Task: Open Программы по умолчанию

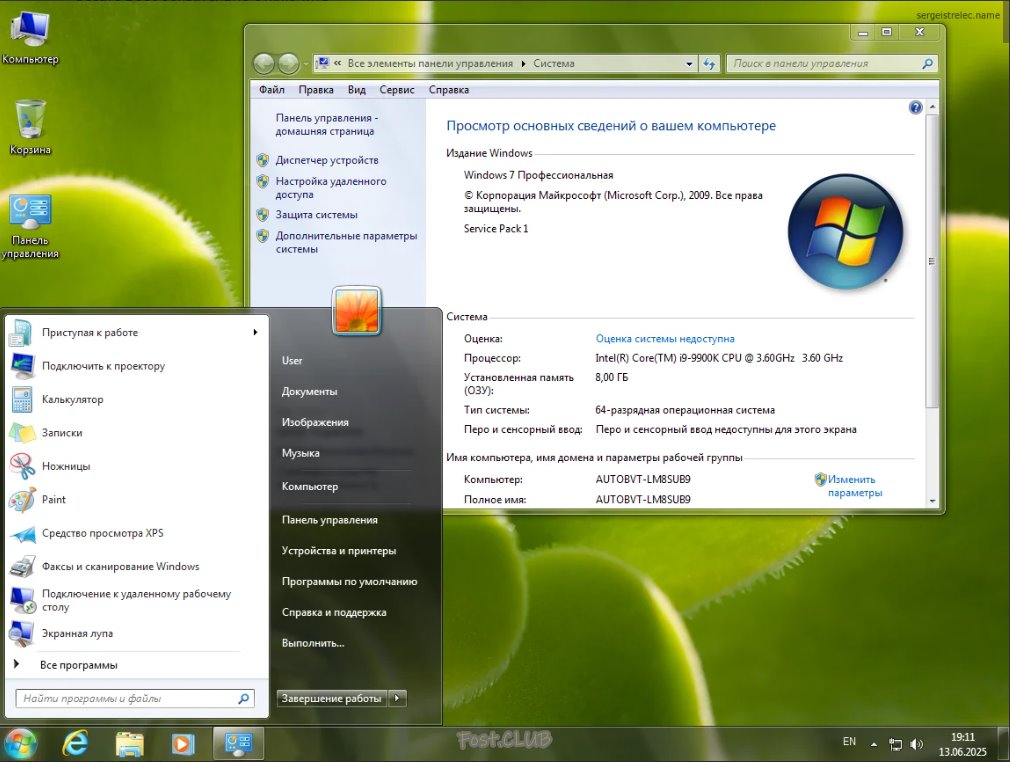Action: point(349,582)
